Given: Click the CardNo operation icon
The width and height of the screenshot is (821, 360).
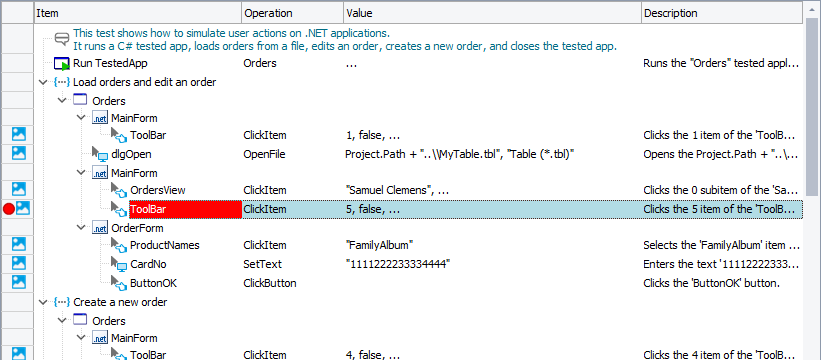Looking at the screenshot, I should 119,264.
